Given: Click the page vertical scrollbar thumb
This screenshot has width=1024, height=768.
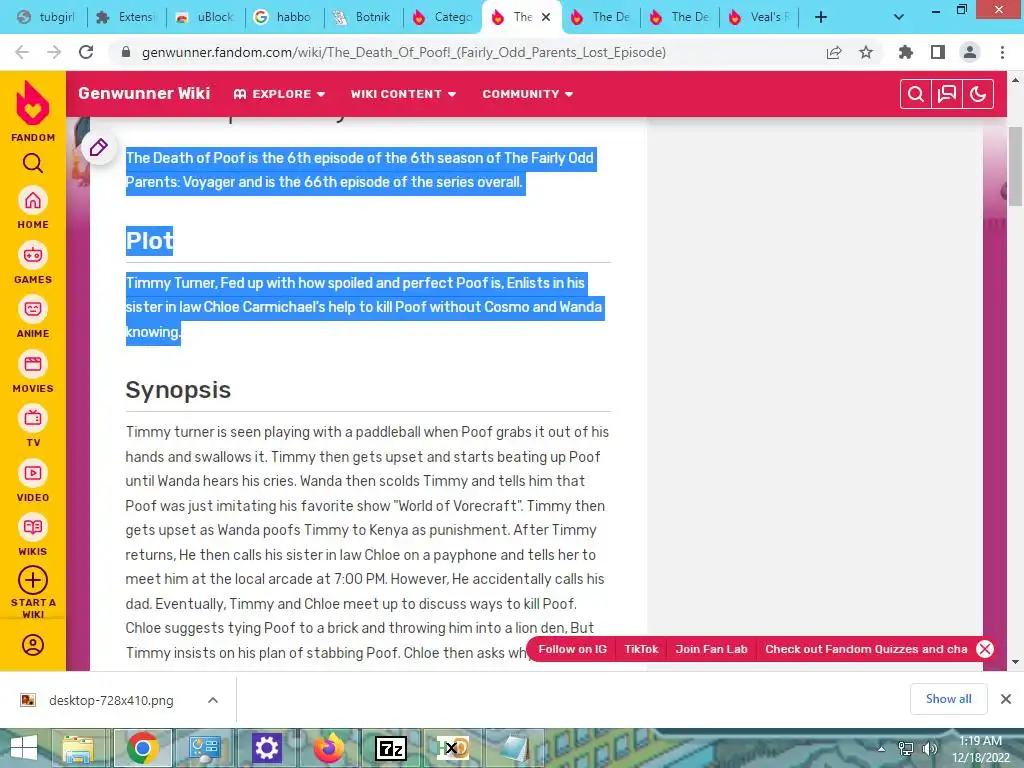Looking at the screenshot, I should [x=1015, y=167].
